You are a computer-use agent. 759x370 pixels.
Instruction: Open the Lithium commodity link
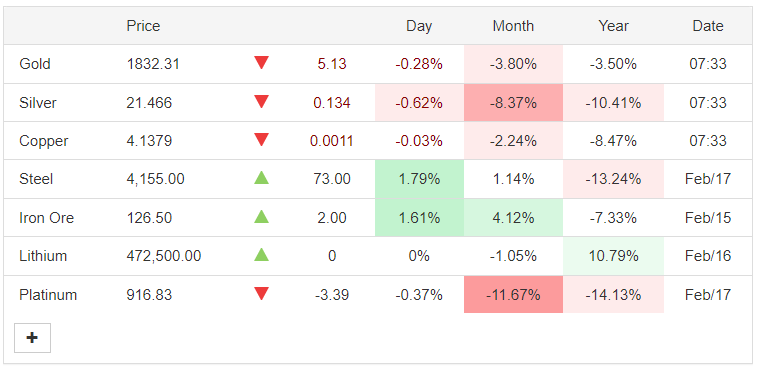43,256
